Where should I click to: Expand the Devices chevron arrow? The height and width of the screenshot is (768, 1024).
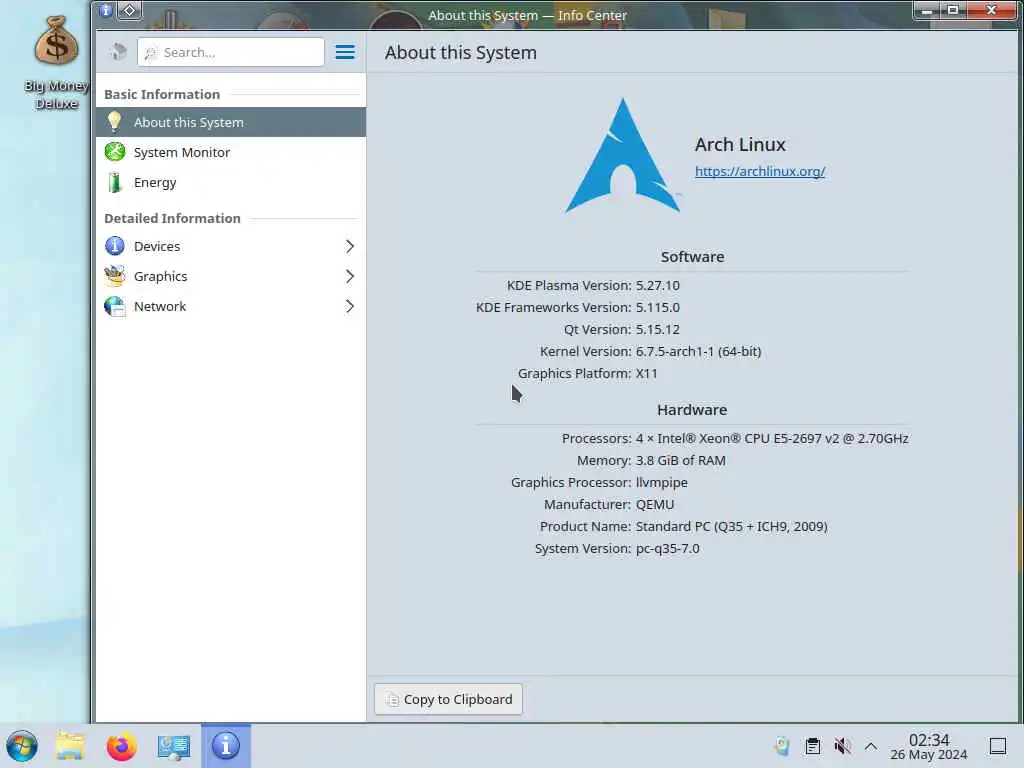point(350,246)
